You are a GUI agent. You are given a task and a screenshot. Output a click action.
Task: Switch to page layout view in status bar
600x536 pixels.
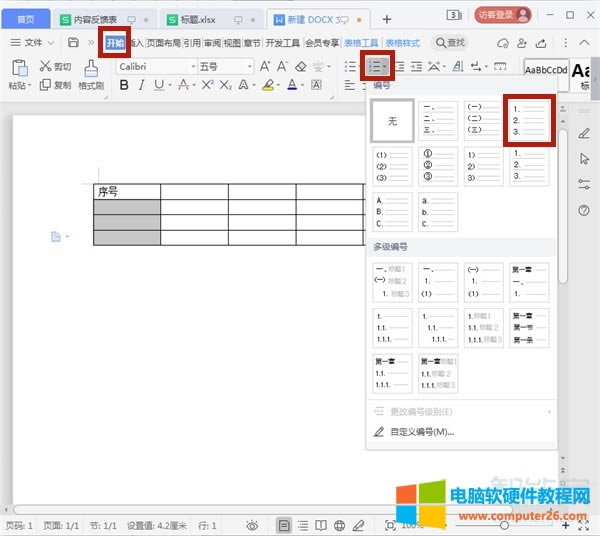coord(285,525)
